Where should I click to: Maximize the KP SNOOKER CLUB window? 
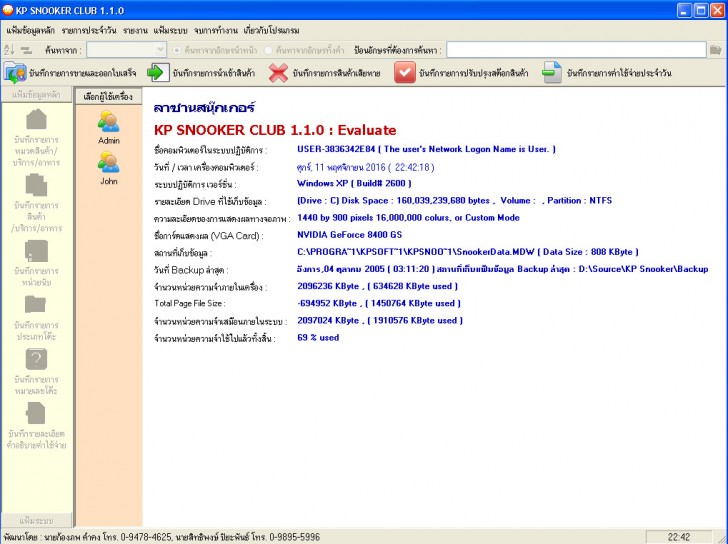pos(701,10)
